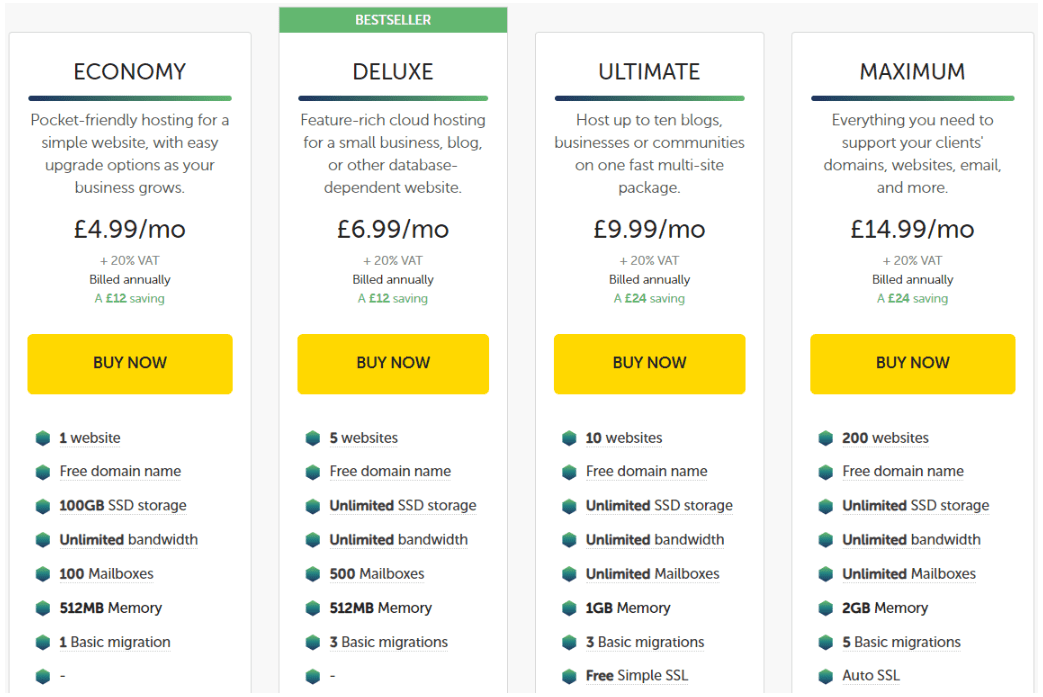The image size is (1043, 697).
Task: Click hexagon bullet next to 200 websites
Action: [x=825, y=438]
